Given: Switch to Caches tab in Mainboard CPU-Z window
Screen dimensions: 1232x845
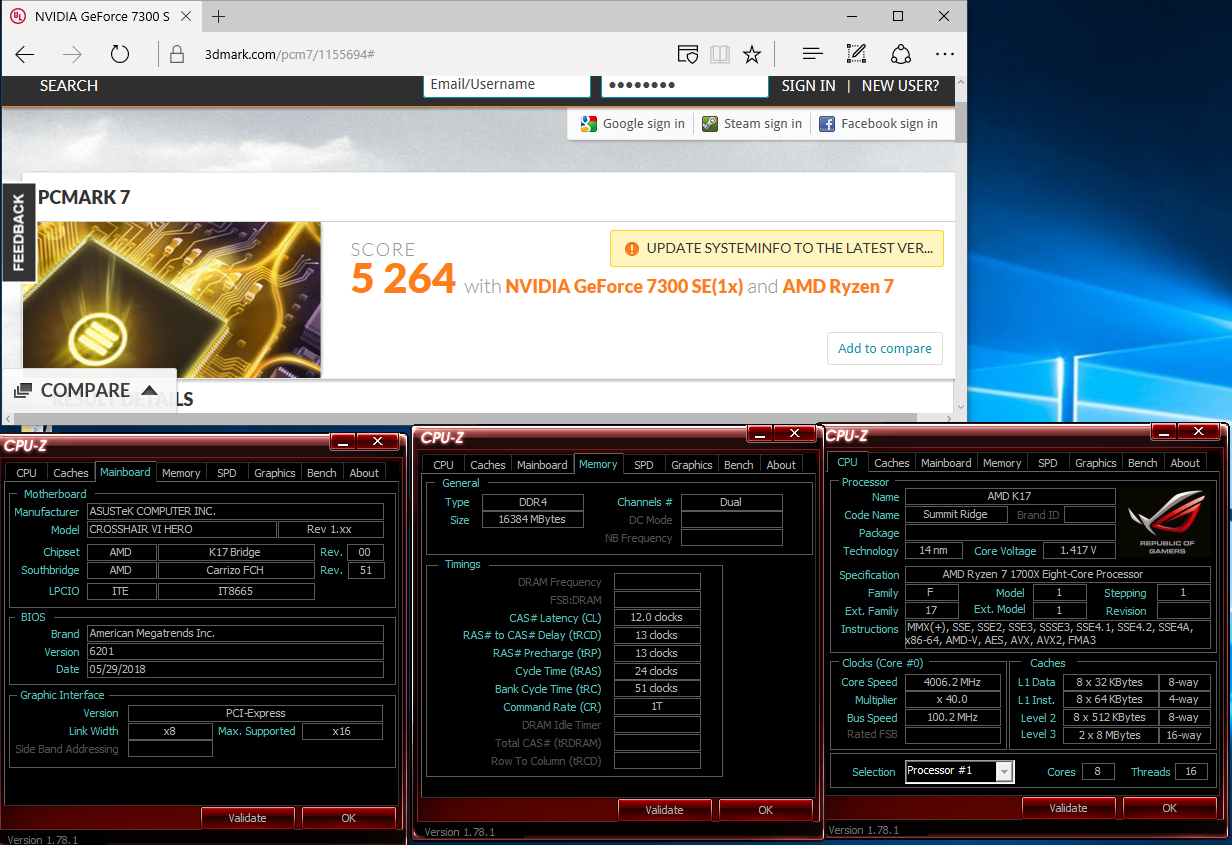Looking at the screenshot, I should 71,473.
